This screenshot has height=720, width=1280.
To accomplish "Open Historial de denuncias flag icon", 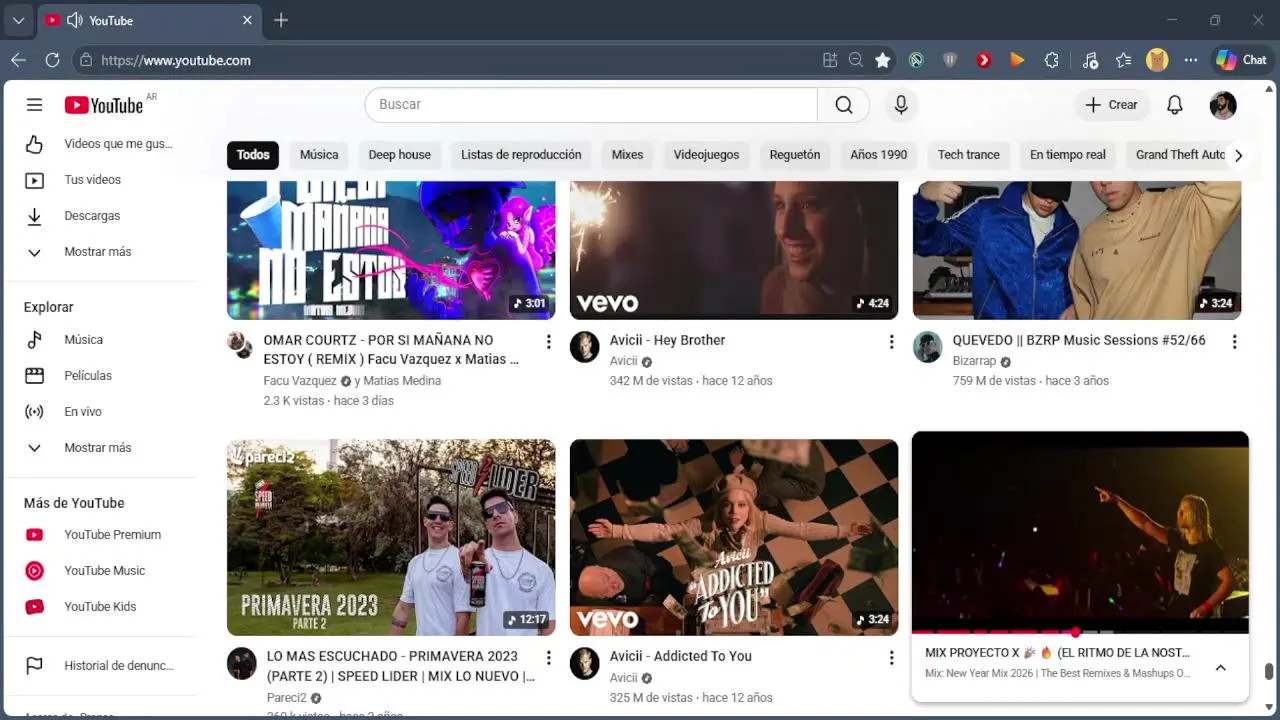I will (34, 666).
